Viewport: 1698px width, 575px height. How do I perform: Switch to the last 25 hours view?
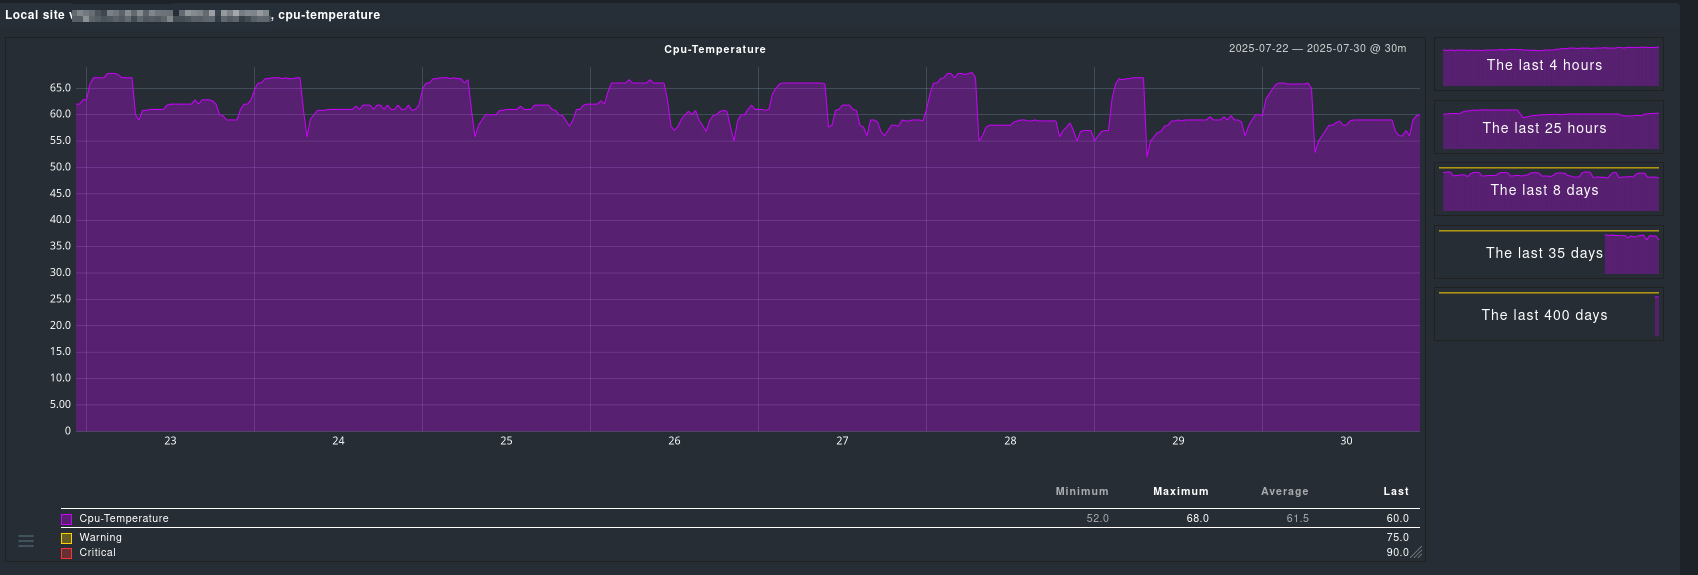[1548, 128]
